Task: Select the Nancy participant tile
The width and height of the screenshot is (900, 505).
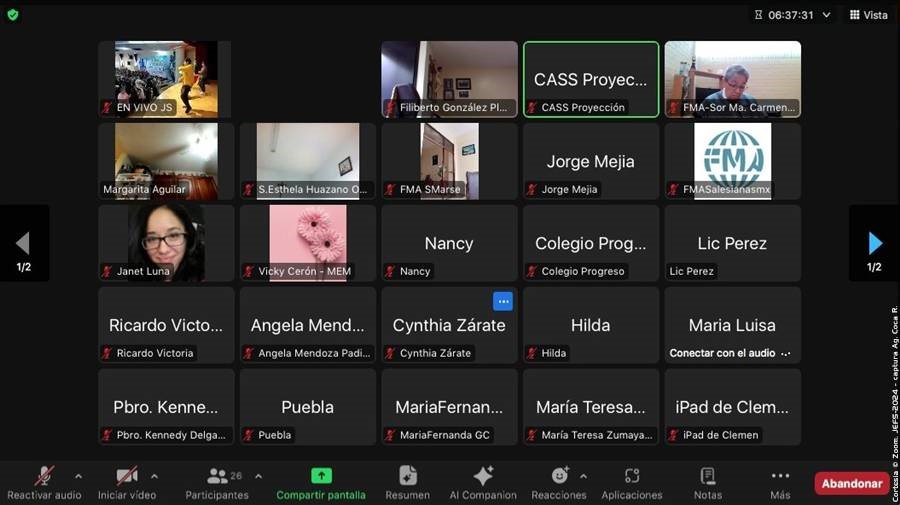Action: coord(449,243)
